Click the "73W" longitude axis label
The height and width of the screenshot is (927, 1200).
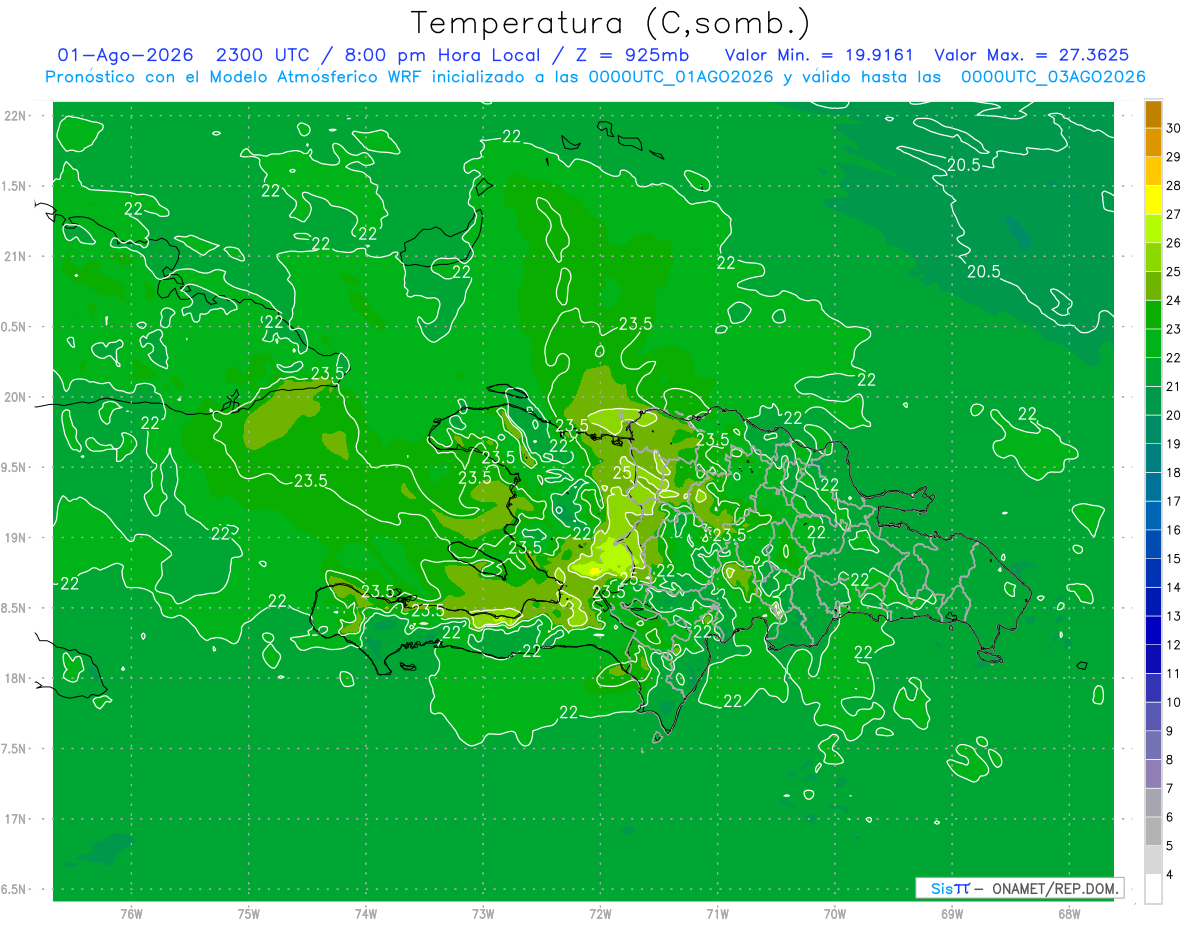click(x=483, y=913)
